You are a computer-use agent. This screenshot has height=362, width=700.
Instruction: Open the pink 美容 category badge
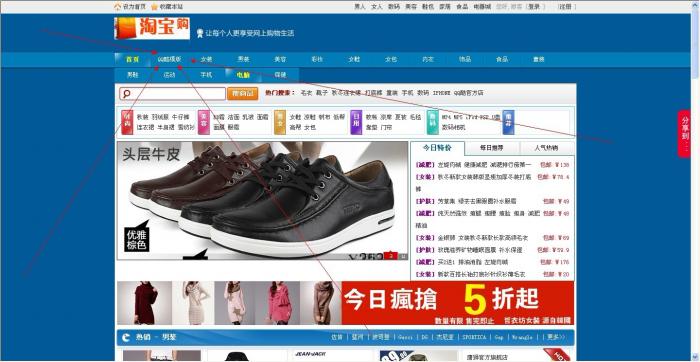(203, 122)
